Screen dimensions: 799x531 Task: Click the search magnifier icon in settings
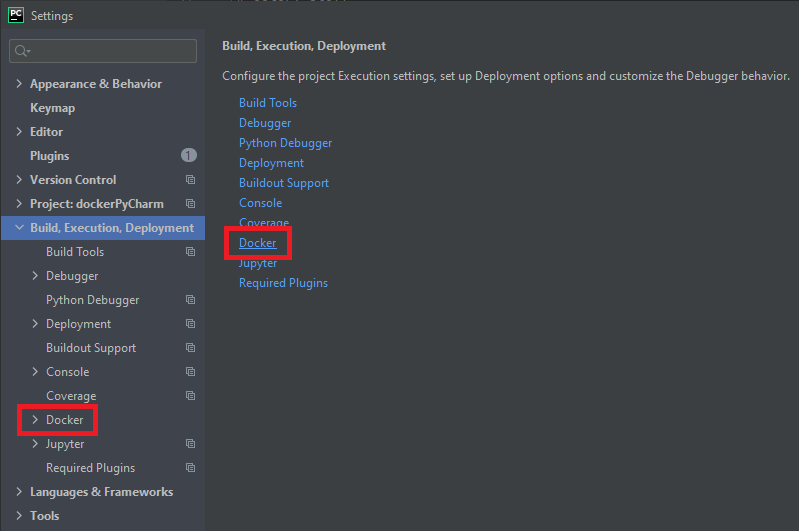(22, 51)
